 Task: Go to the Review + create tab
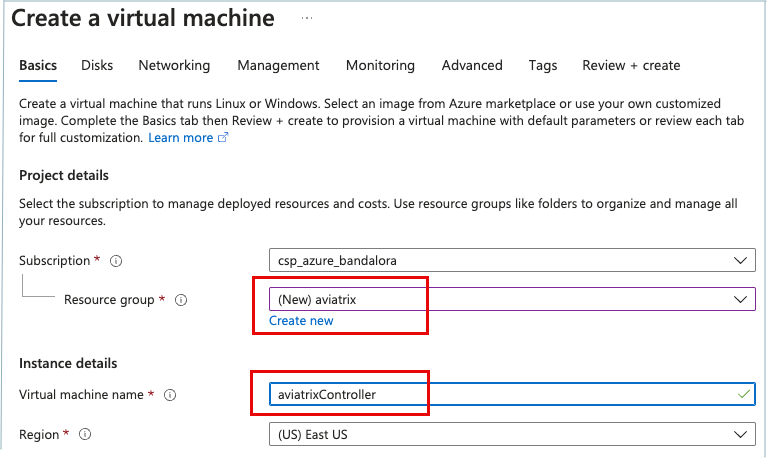click(x=631, y=66)
